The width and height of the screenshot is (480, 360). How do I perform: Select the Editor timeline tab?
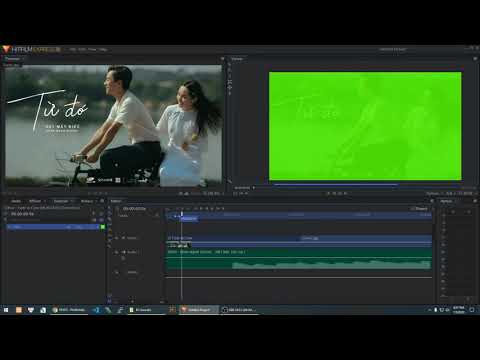(116, 201)
